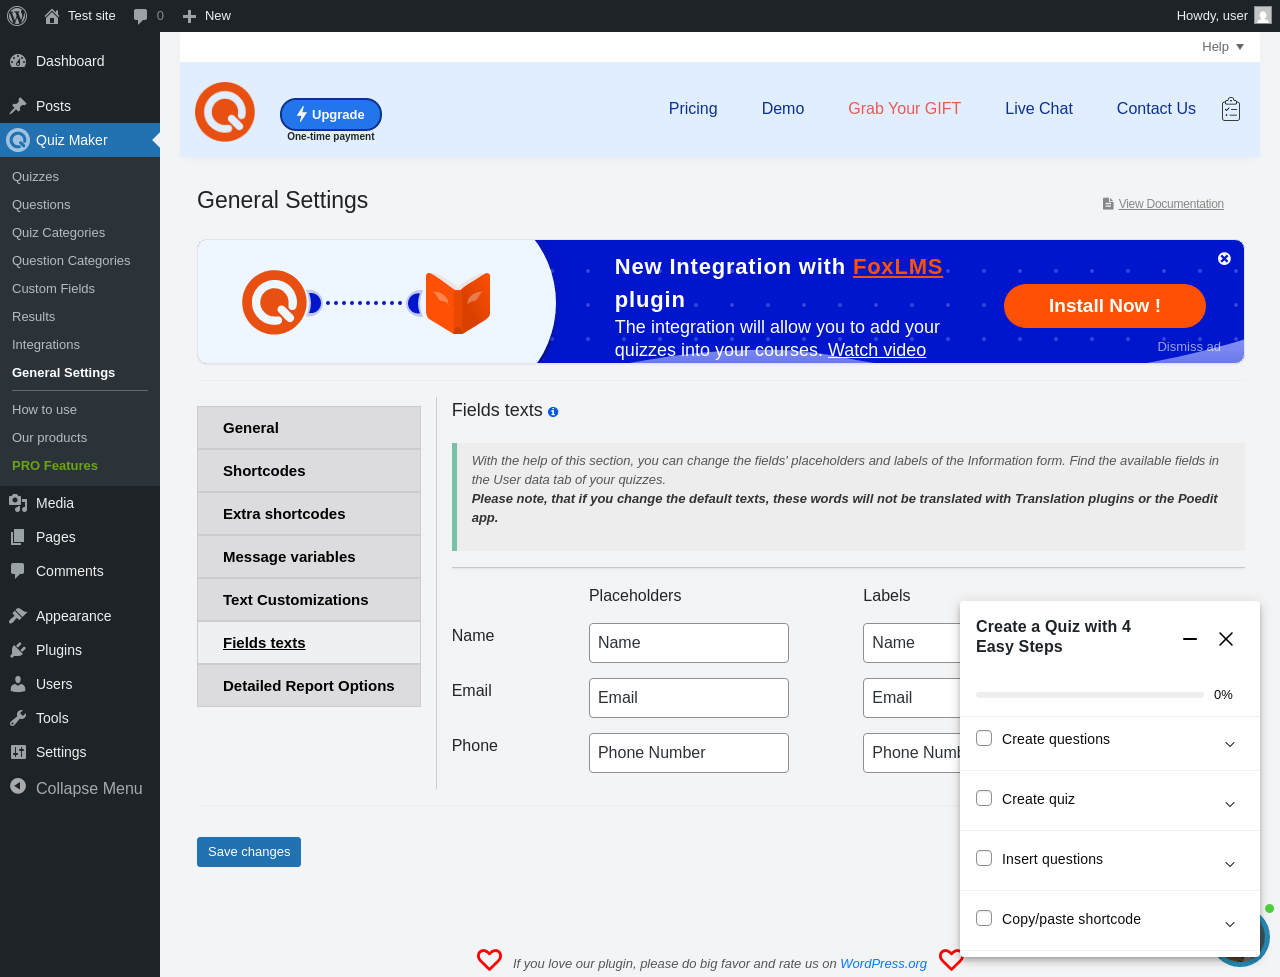The height and width of the screenshot is (977, 1280).
Task: Expand the Insert questions step chevron
Action: click(1230, 864)
